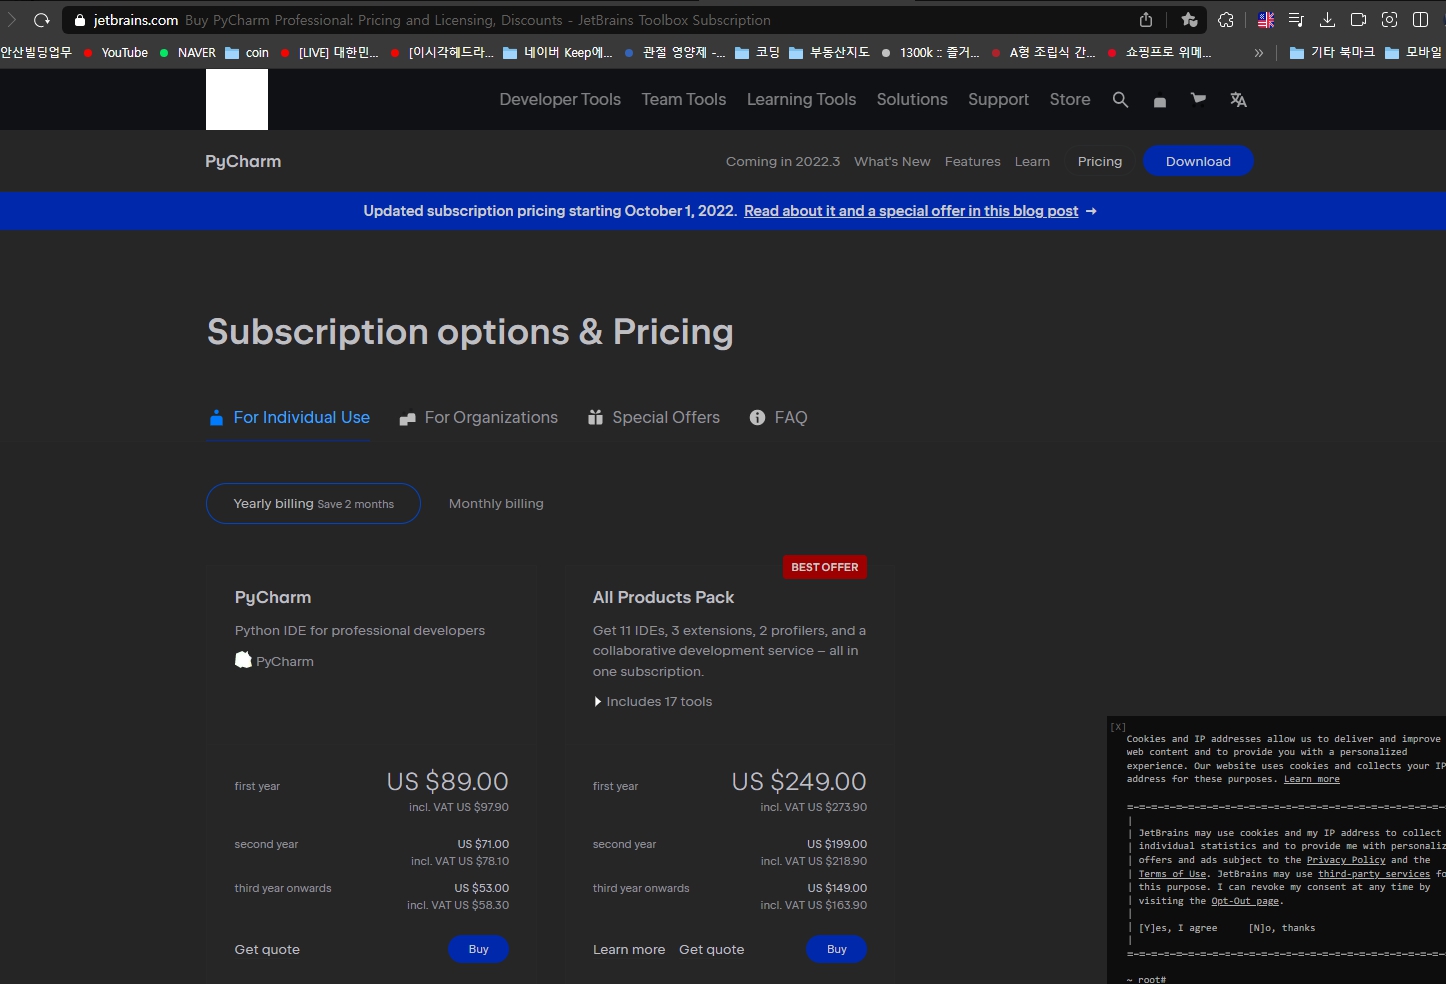
Task: Open the YouTube bookmark
Action: pyautogui.click(x=115, y=52)
